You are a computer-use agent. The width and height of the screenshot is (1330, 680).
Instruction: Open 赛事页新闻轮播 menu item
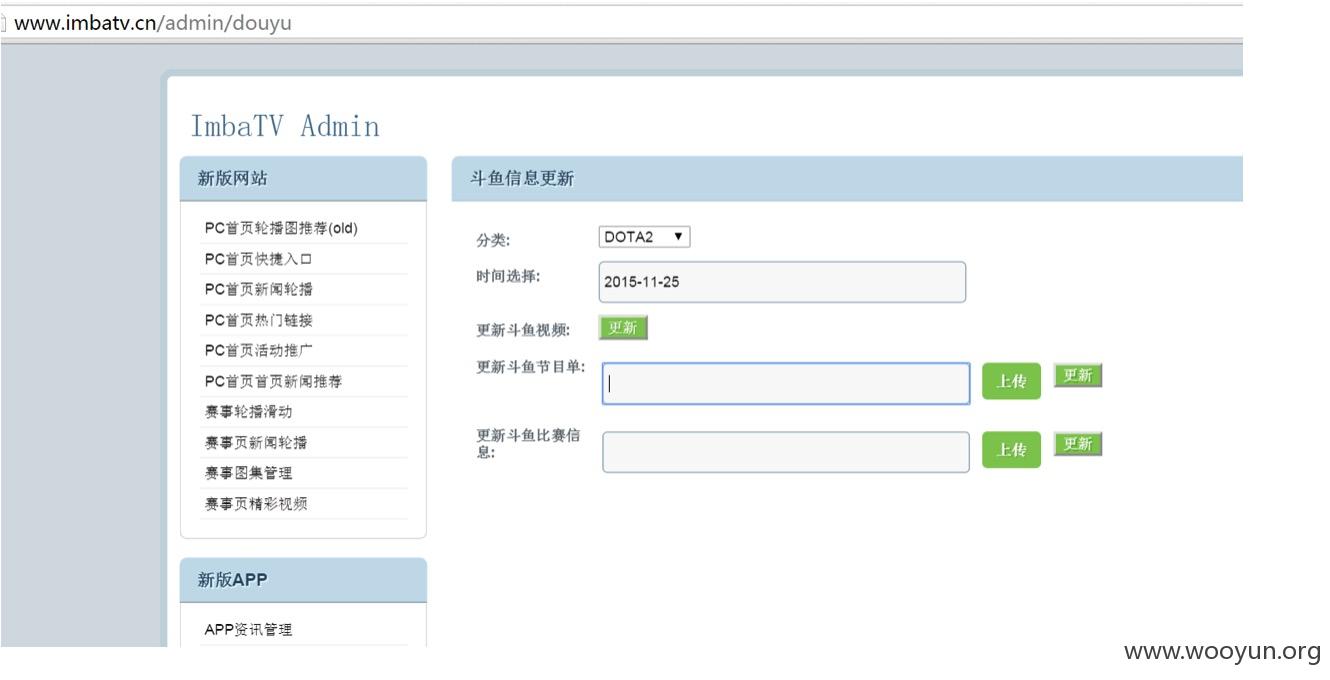[x=256, y=443]
